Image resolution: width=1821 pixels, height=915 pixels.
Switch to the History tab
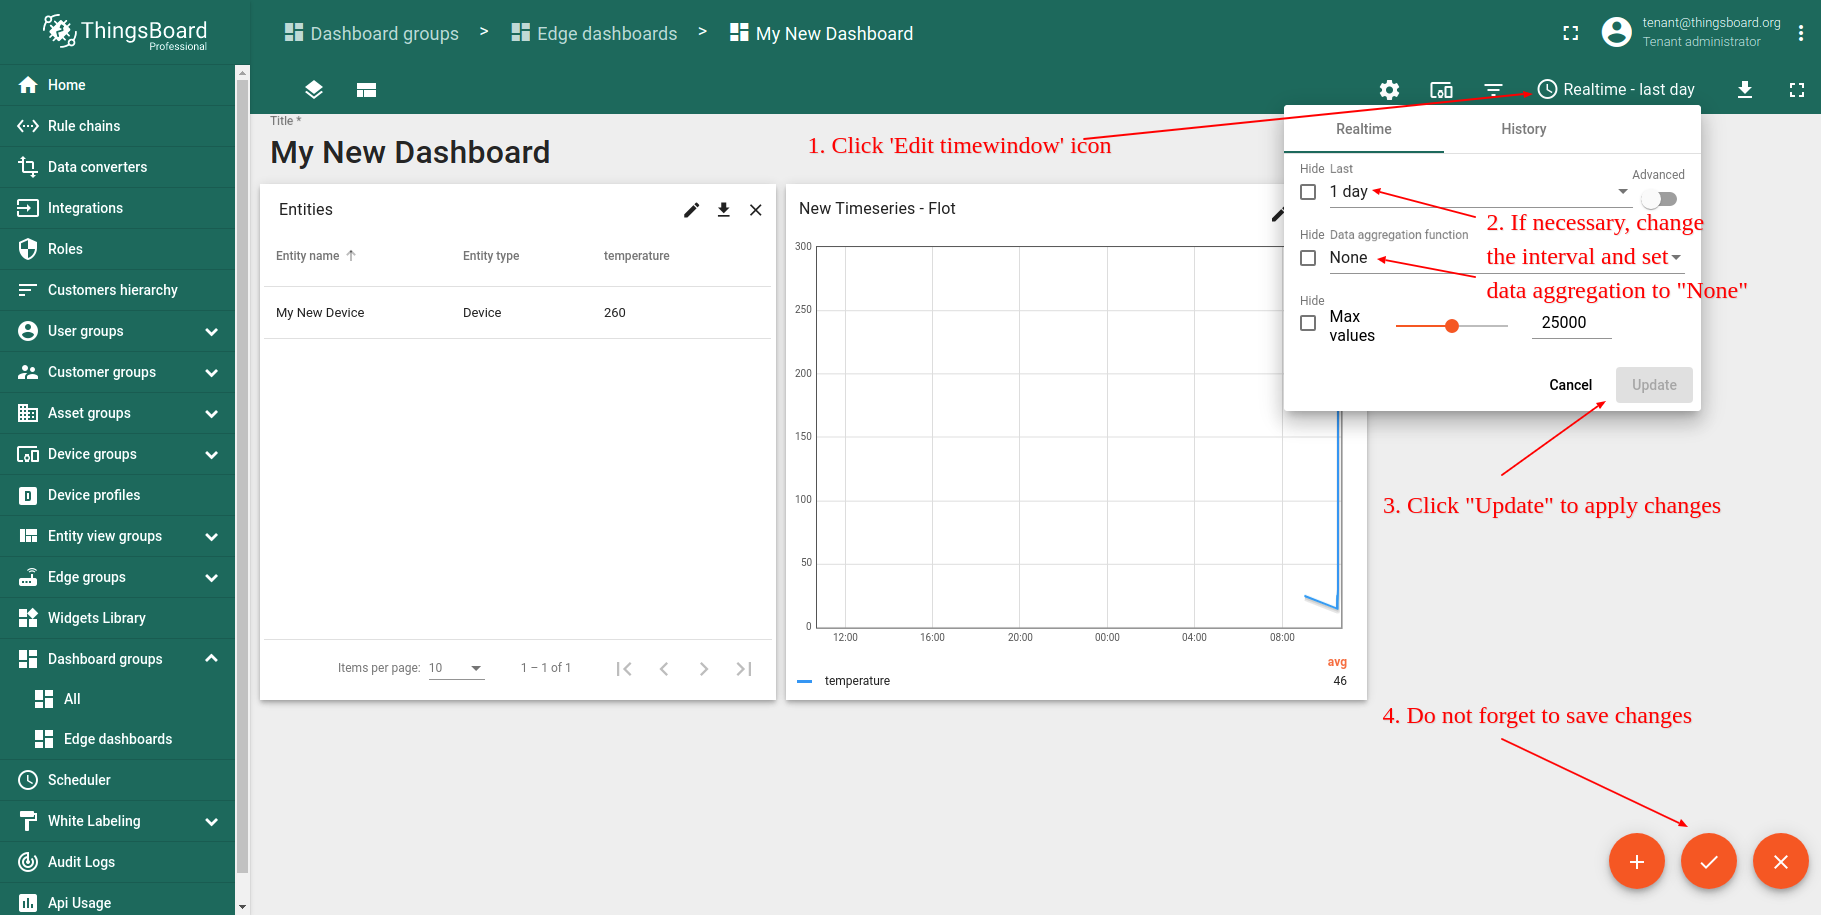[1523, 129]
